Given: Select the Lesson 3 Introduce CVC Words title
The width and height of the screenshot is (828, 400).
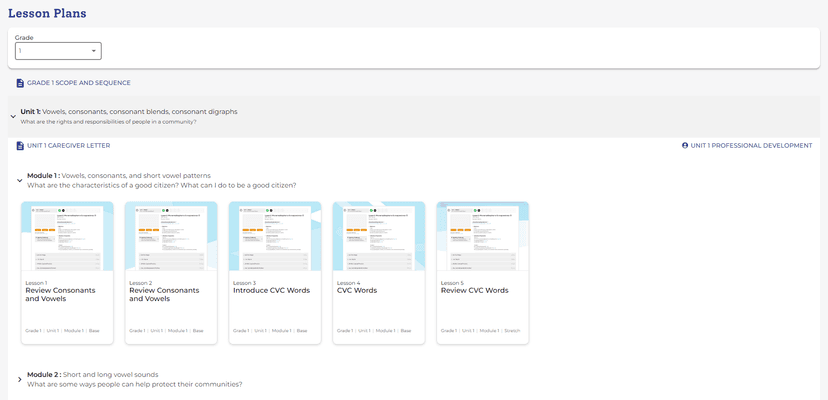Looking at the screenshot, I should [x=270, y=291].
